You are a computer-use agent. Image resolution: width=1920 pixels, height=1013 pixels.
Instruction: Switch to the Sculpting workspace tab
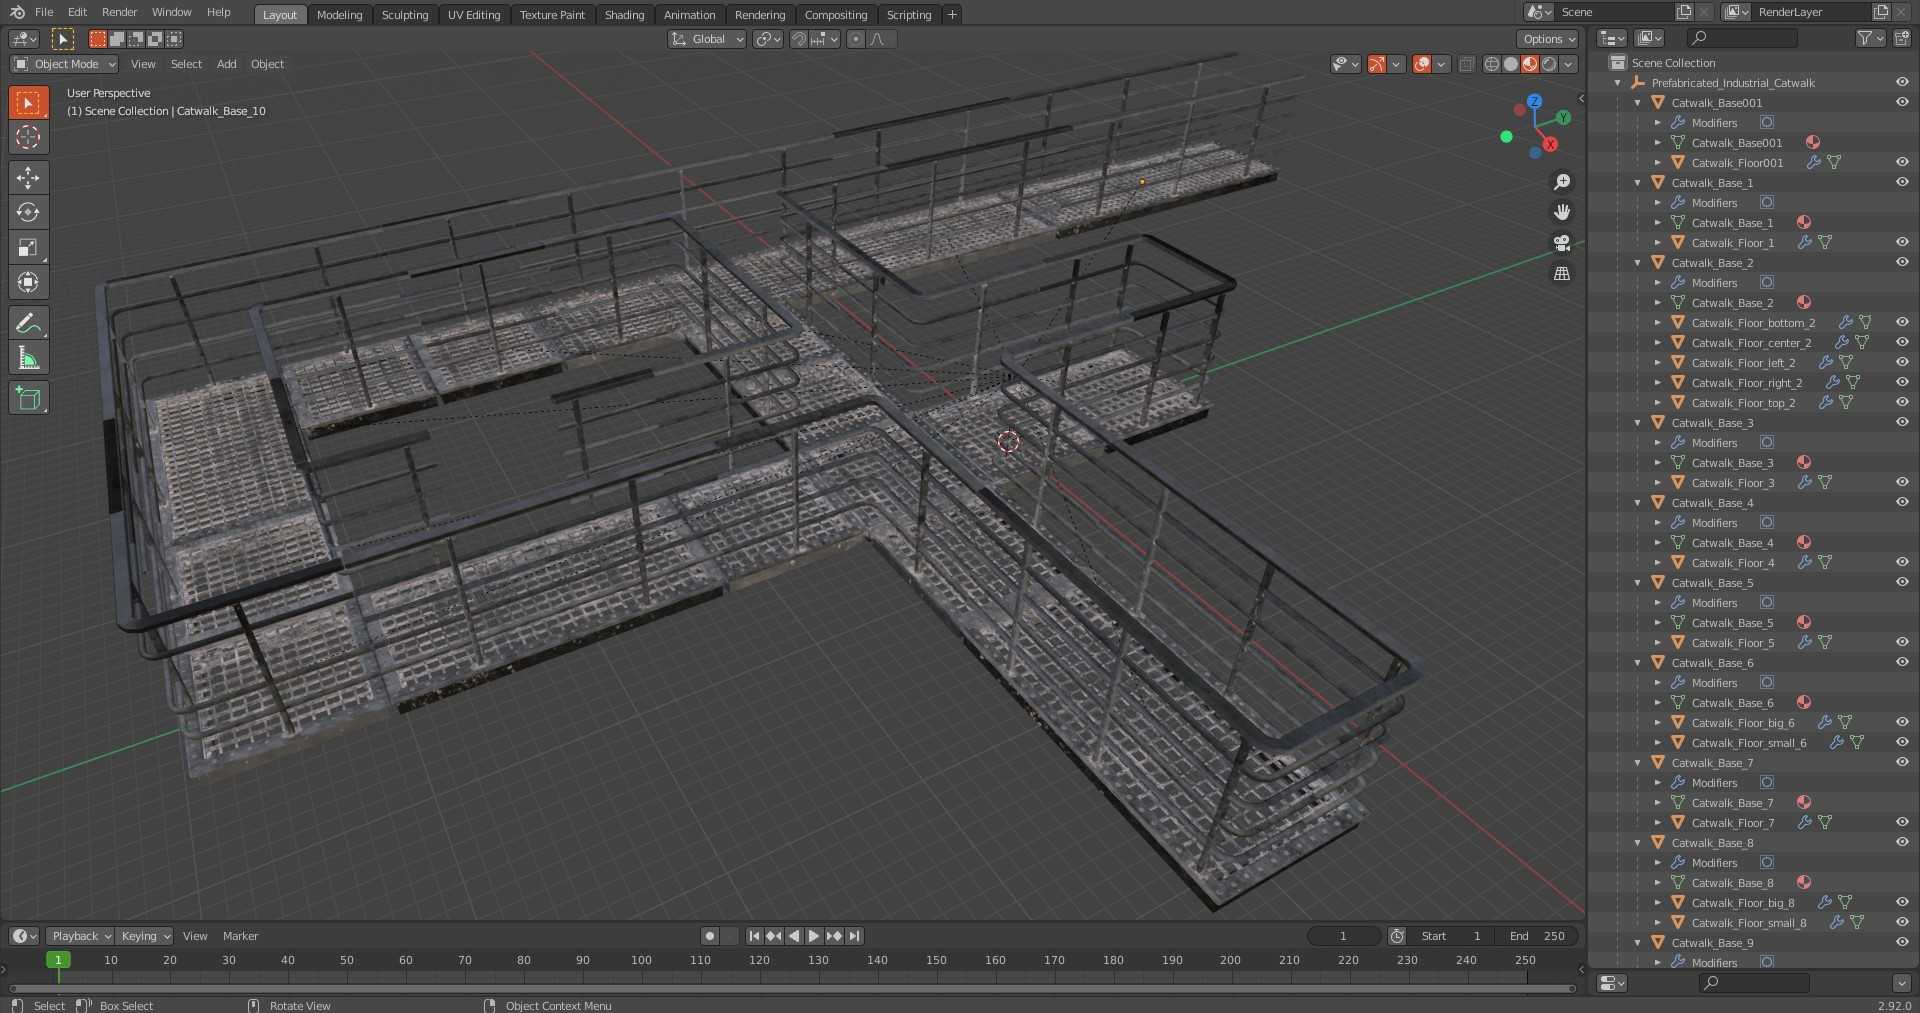(x=405, y=15)
